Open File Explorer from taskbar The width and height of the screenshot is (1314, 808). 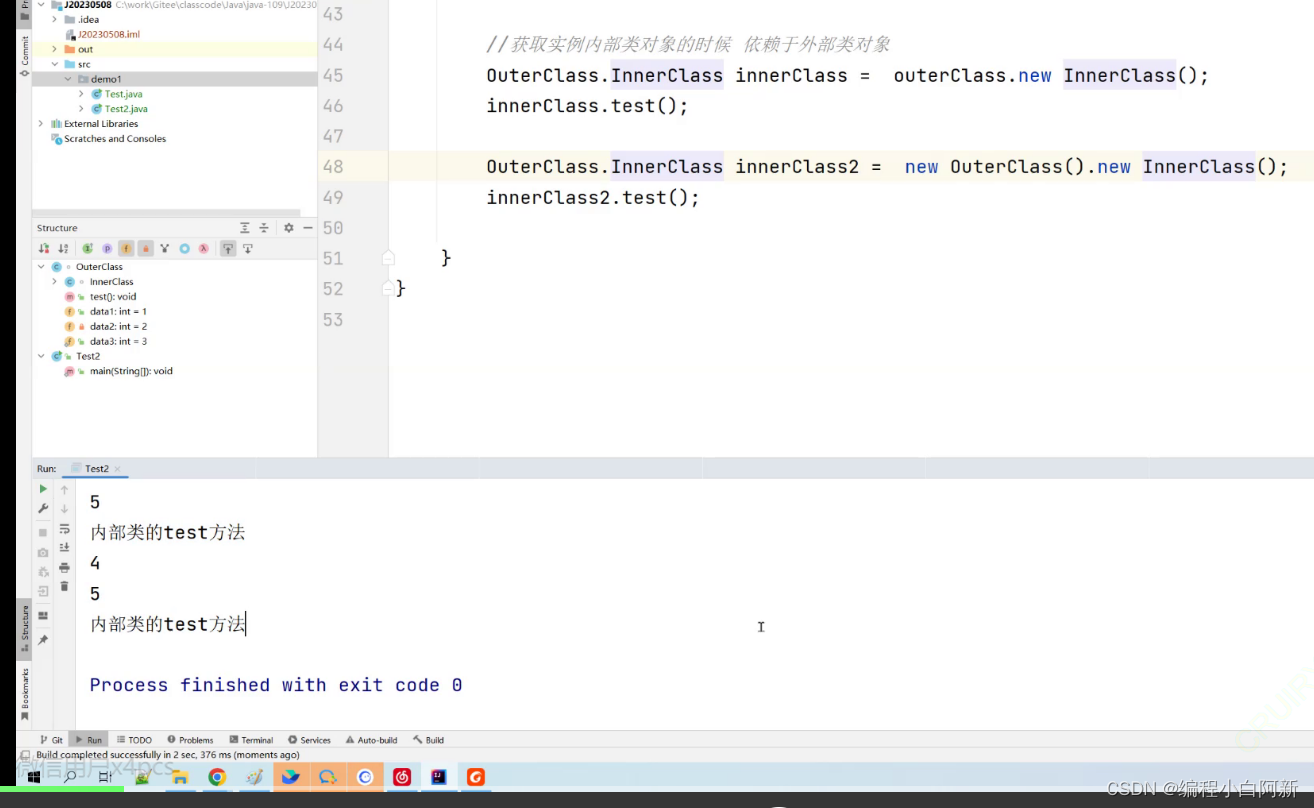pos(180,777)
